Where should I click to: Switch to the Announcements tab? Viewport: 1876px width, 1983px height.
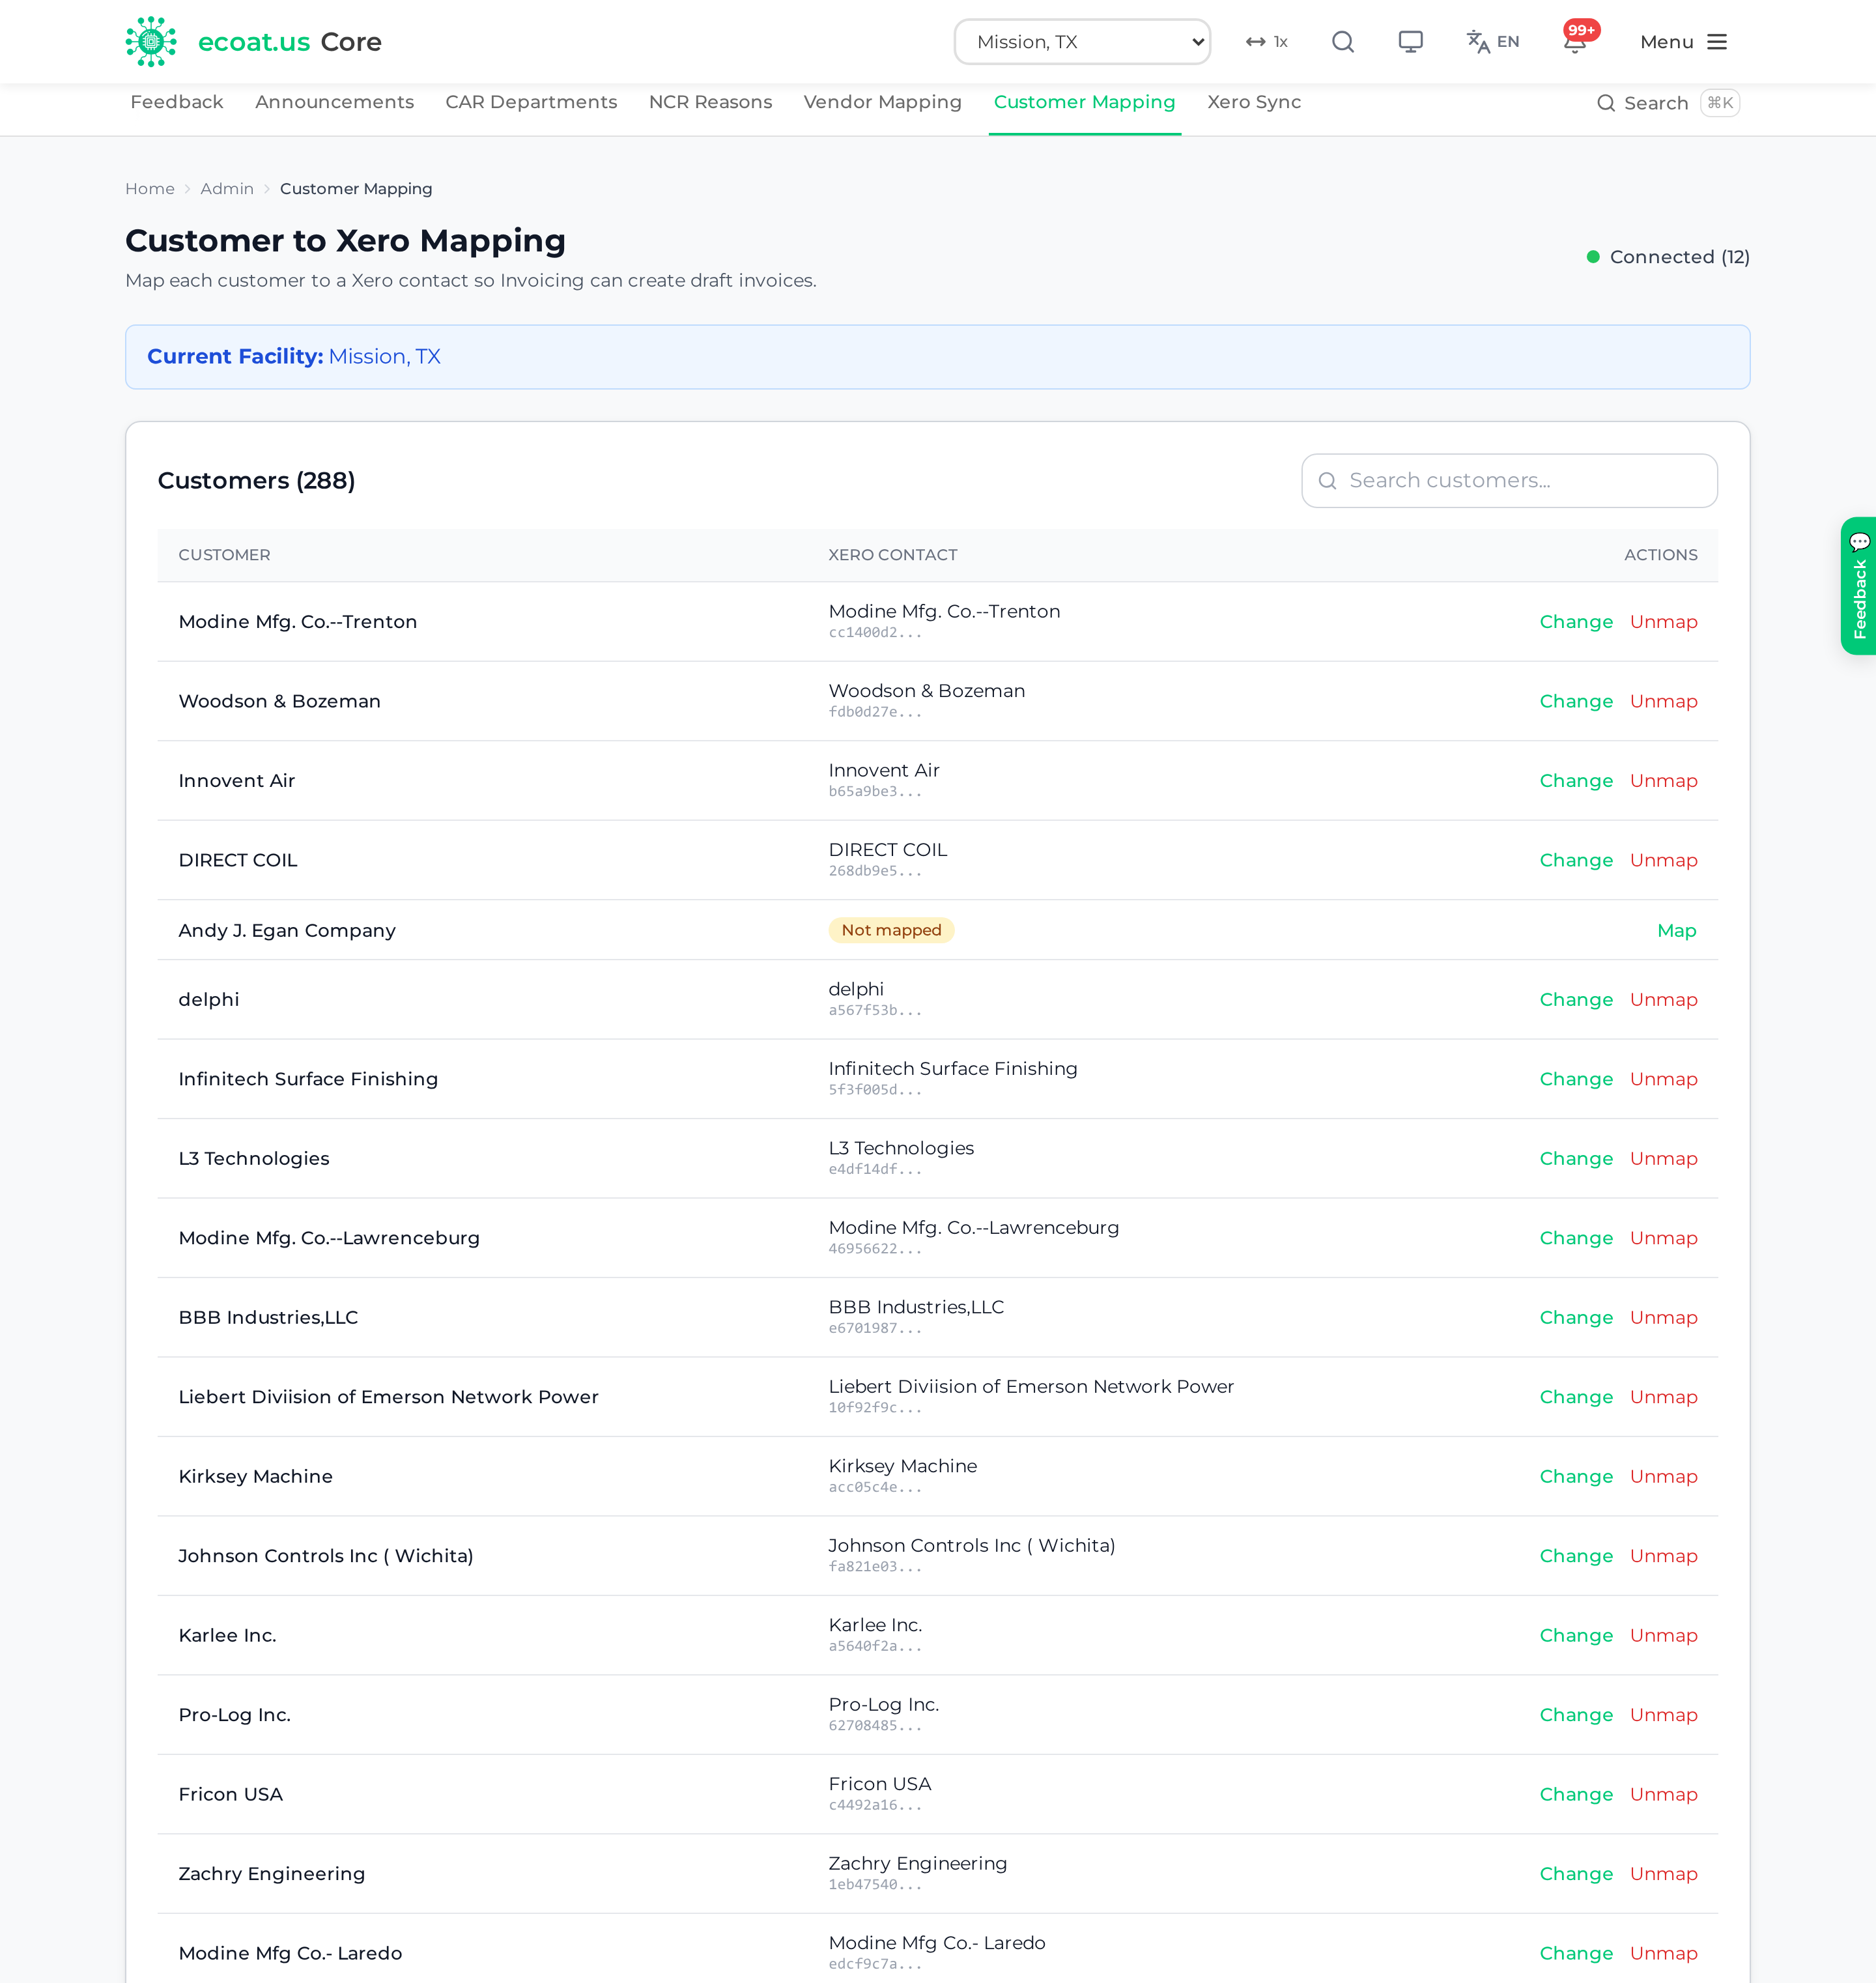point(334,102)
